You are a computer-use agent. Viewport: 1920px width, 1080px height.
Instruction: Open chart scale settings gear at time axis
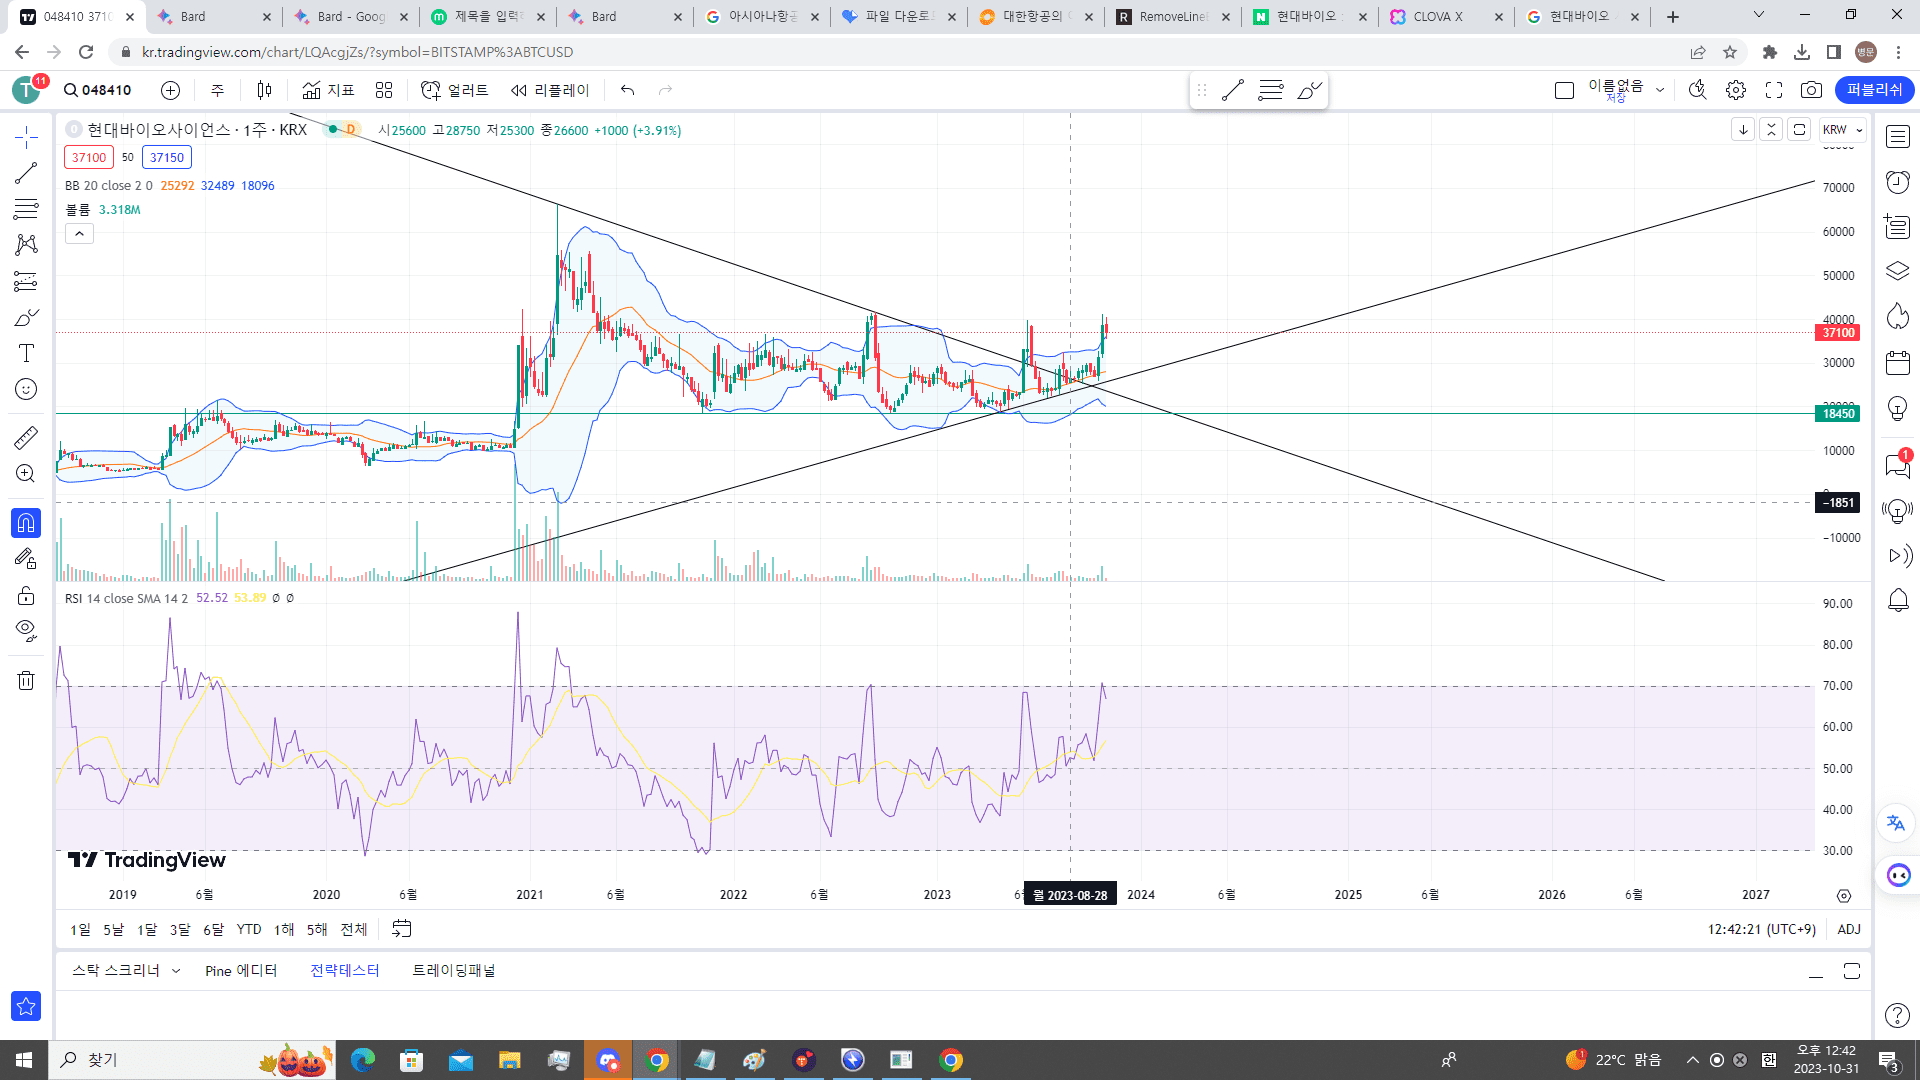(x=1844, y=896)
